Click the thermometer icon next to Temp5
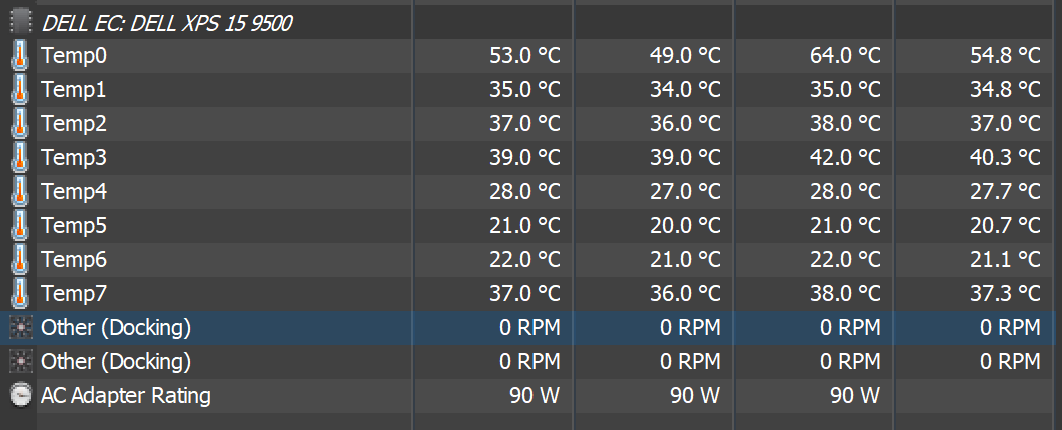This screenshot has height=430, width=1062. coord(20,225)
